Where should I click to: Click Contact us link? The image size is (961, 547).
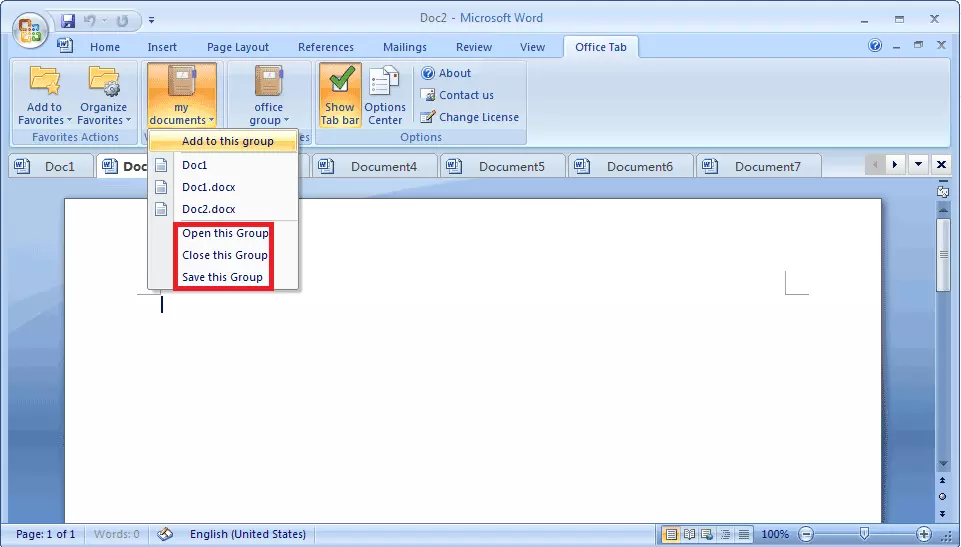pyautogui.click(x=457, y=95)
